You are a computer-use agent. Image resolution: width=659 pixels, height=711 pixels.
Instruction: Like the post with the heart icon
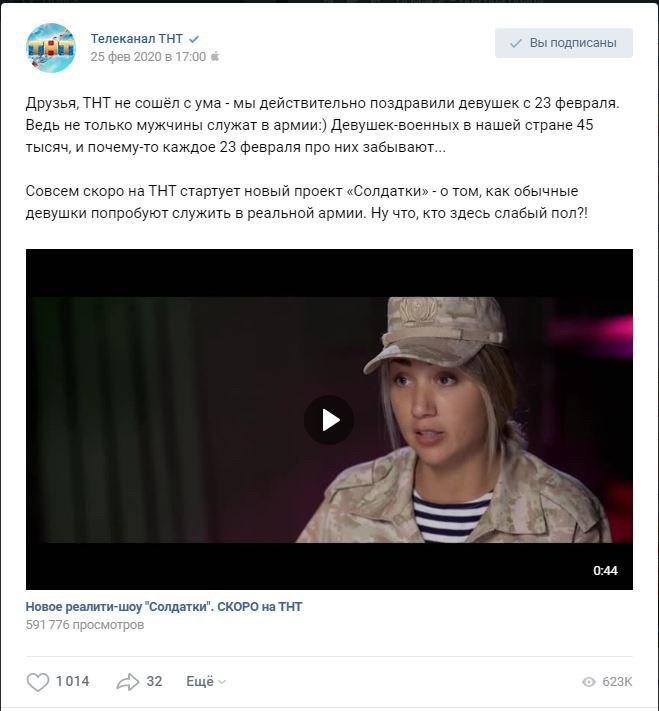tap(38, 682)
